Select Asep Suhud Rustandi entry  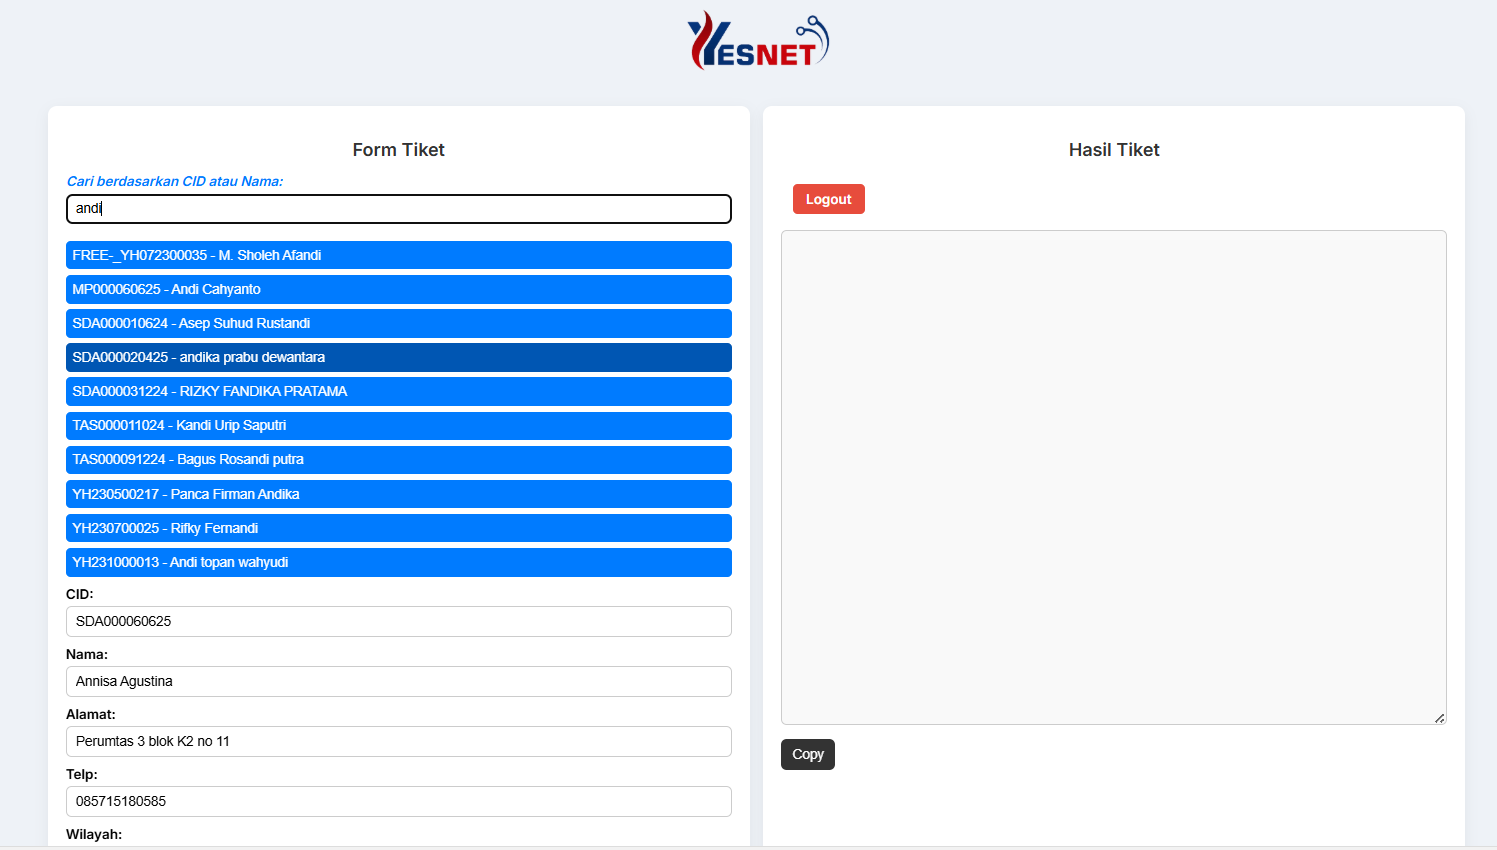pos(398,323)
